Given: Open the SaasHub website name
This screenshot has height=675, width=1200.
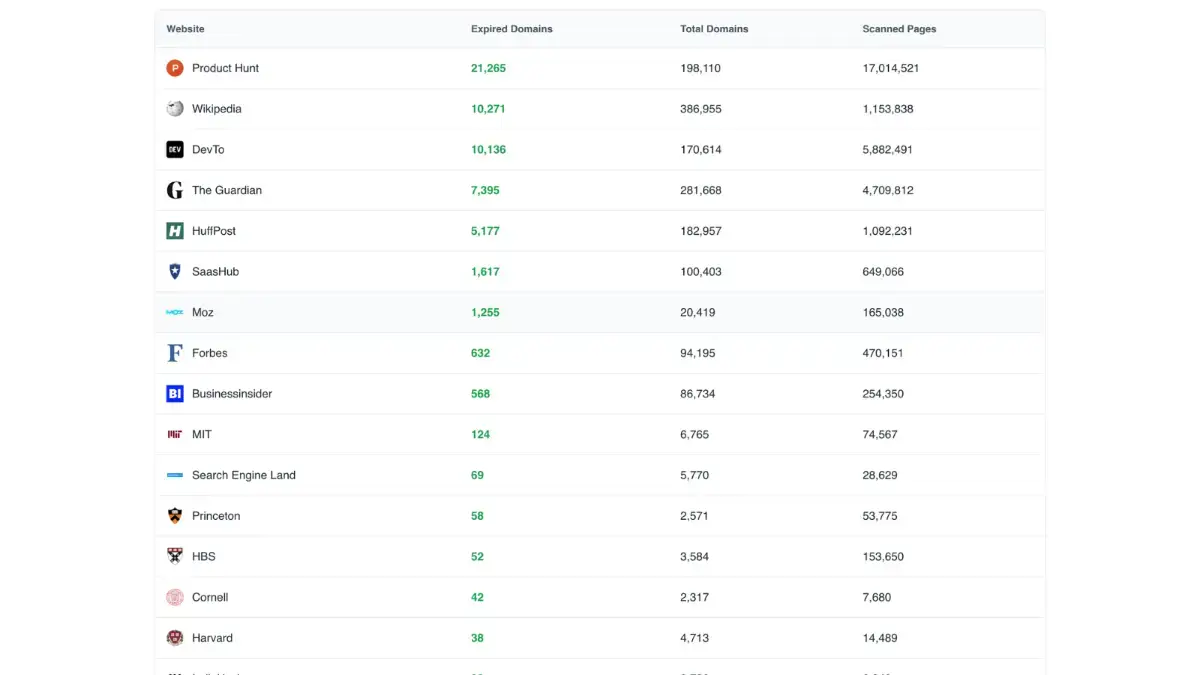Looking at the screenshot, I should [x=216, y=272].
